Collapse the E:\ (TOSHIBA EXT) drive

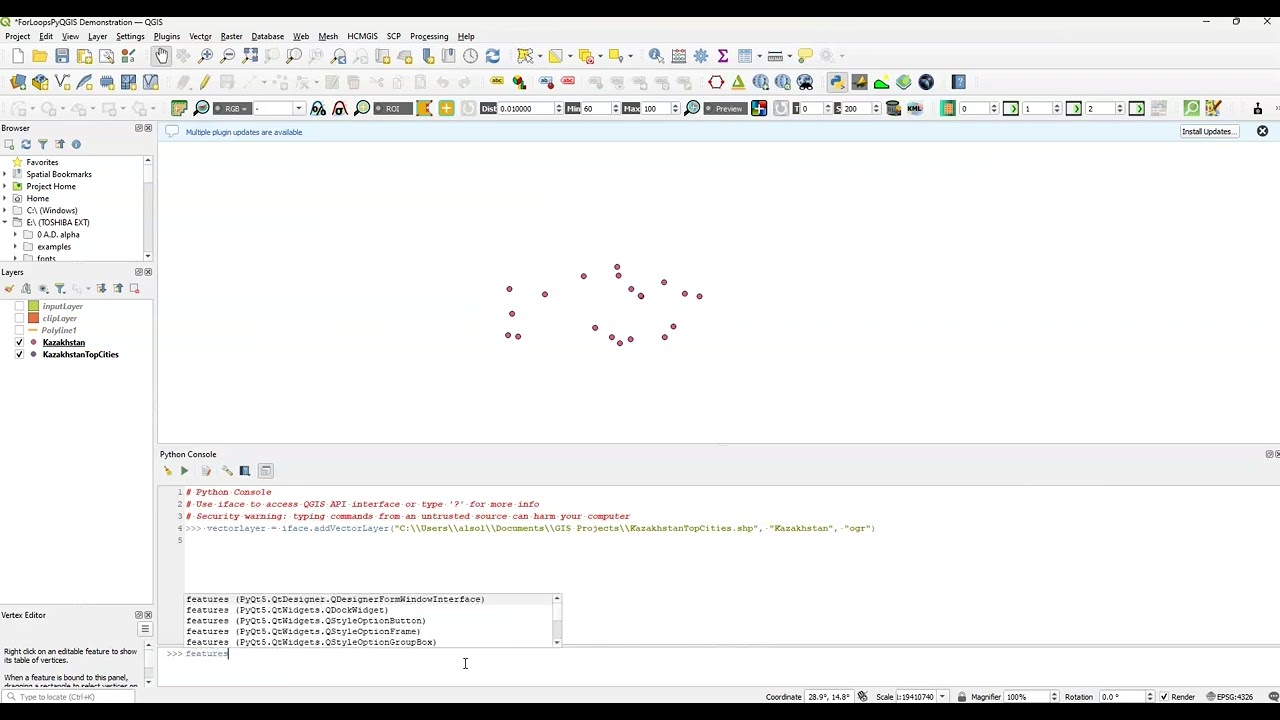point(5,222)
